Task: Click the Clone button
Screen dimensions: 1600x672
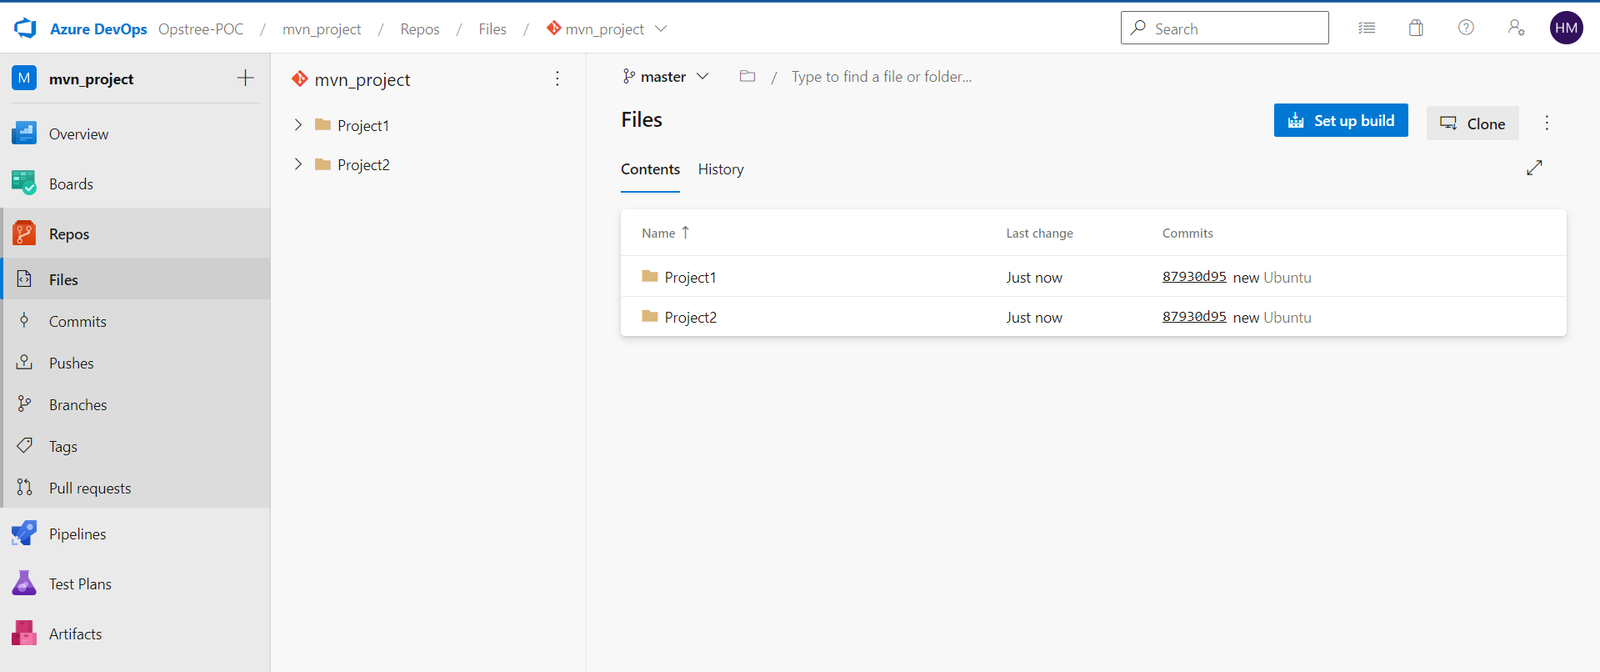Action: (x=1472, y=124)
